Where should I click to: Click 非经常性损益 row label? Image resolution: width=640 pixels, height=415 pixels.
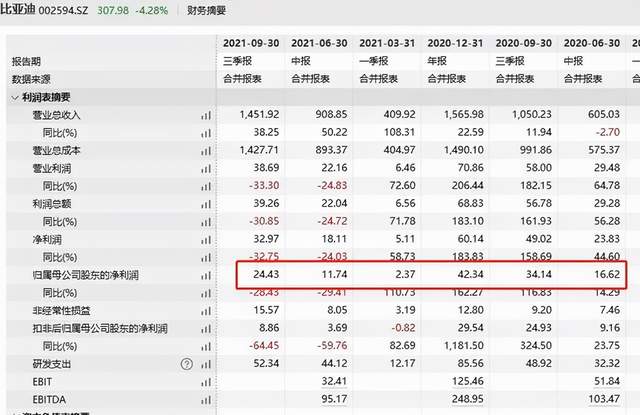[x=62, y=311]
